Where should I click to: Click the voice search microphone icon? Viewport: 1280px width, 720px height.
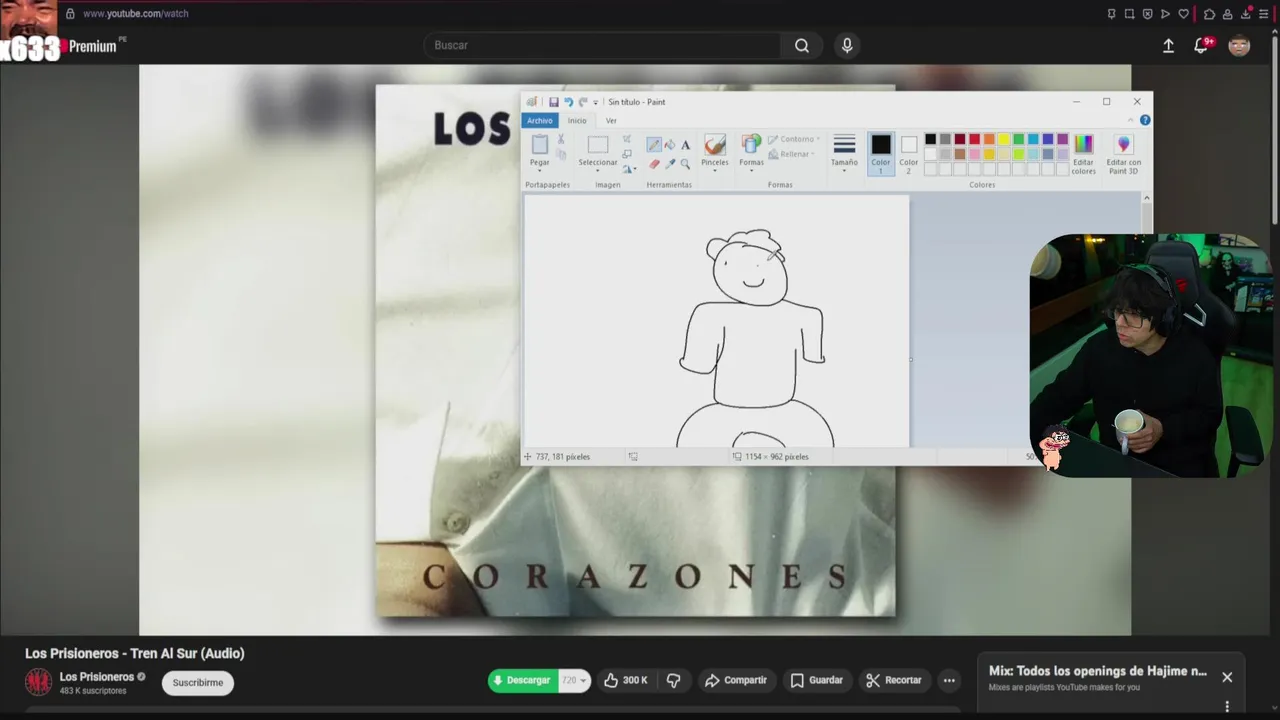coord(847,45)
